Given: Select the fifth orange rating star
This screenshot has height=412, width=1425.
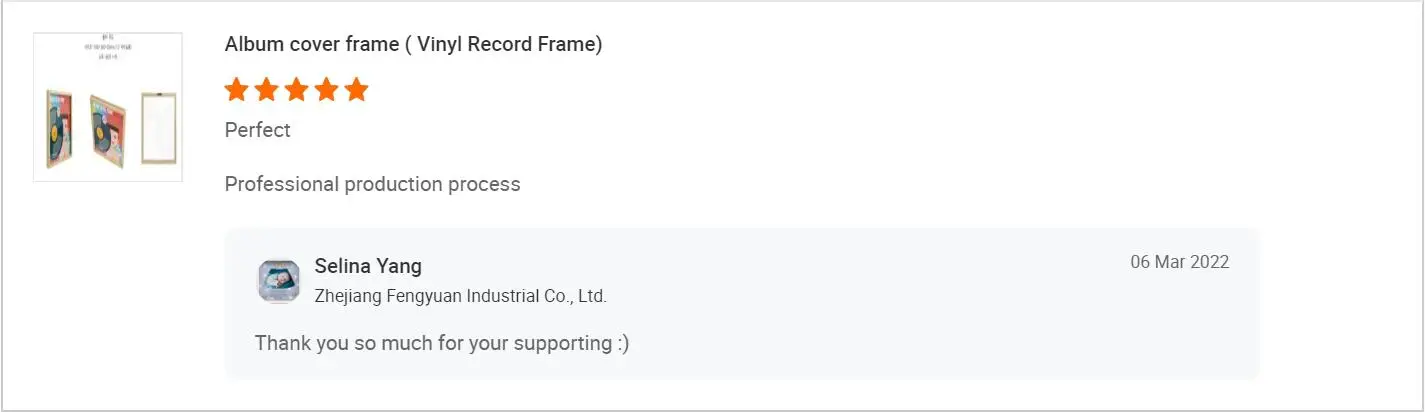Looking at the screenshot, I should point(356,90).
